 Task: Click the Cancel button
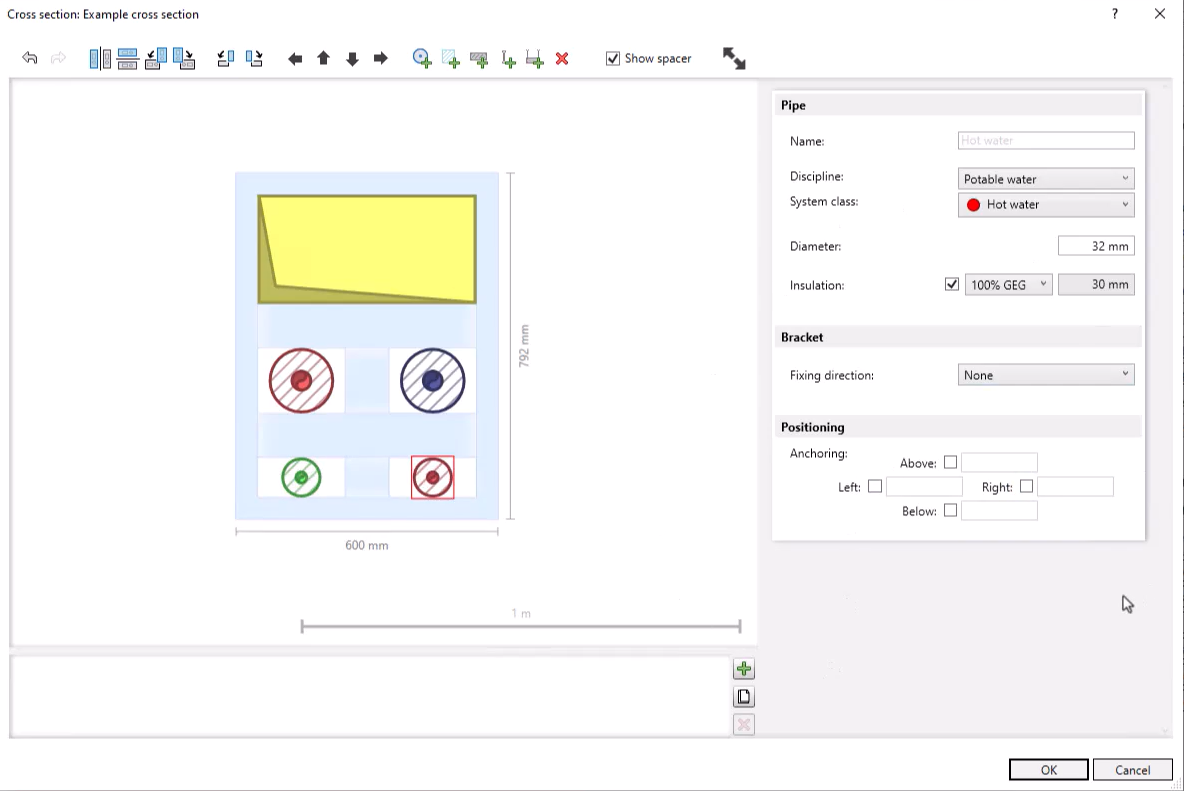click(x=1132, y=769)
